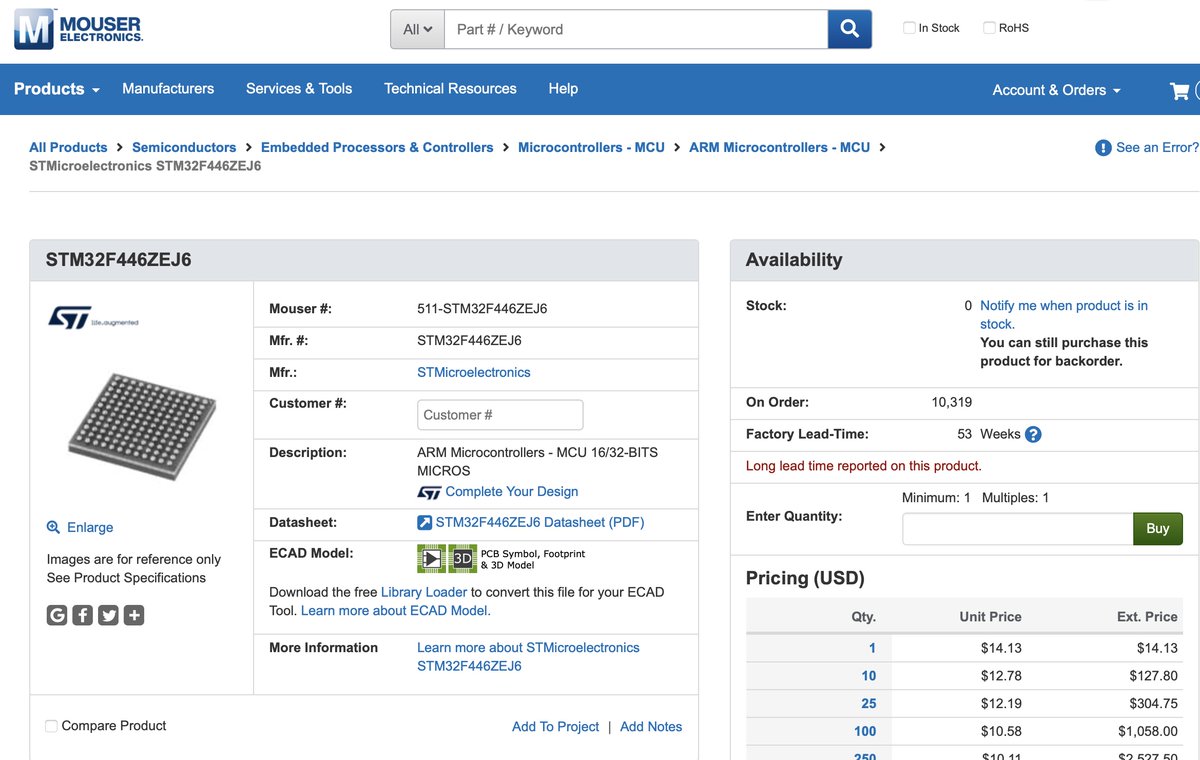Select quantity 10 pricing tier
The image size is (1200, 760).
(869, 676)
